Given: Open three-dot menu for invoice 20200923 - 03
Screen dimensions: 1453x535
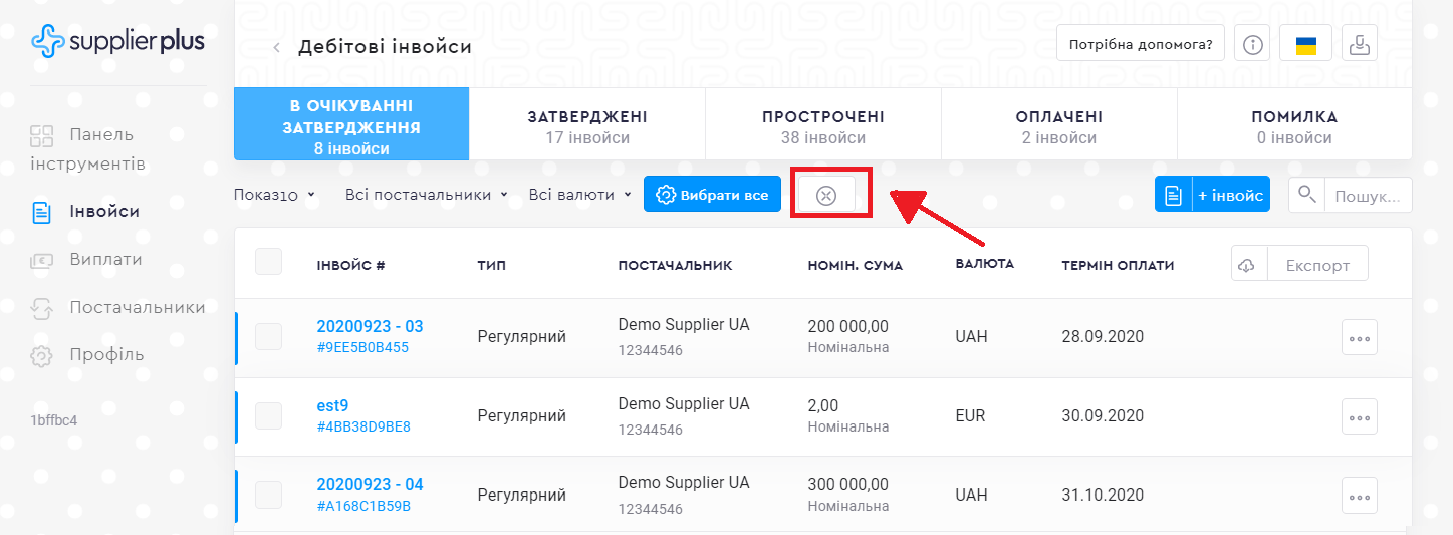Looking at the screenshot, I should pos(1359,337).
